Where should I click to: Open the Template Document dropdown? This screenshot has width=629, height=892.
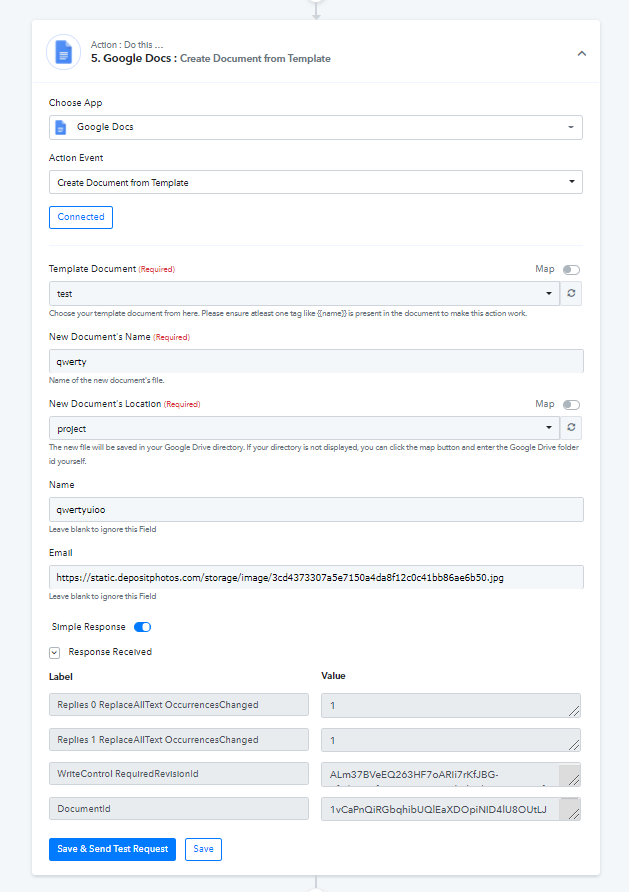pyautogui.click(x=304, y=294)
